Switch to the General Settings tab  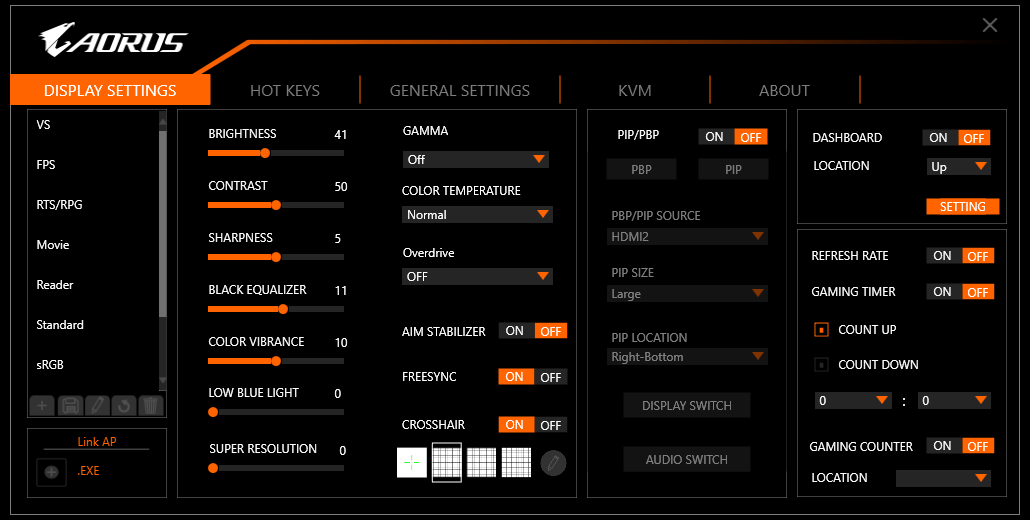point(460,91)
